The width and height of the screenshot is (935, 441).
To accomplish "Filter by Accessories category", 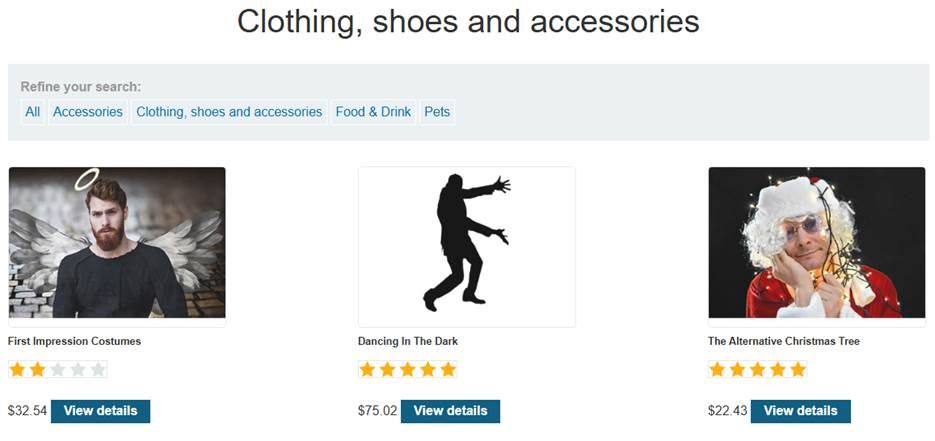I will click(x=88, y=112).
